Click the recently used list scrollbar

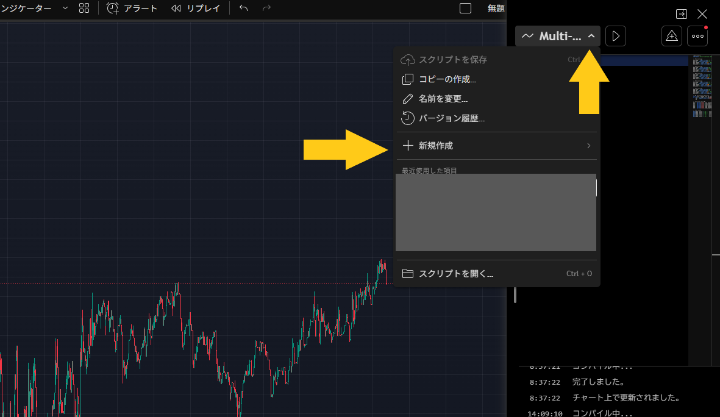pos(597,187)
